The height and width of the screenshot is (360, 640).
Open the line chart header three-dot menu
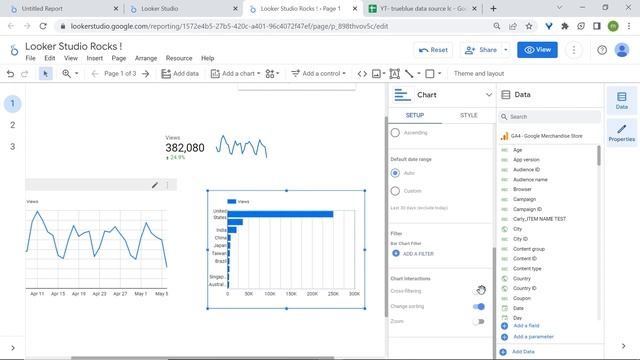click(x=167, y=185)
